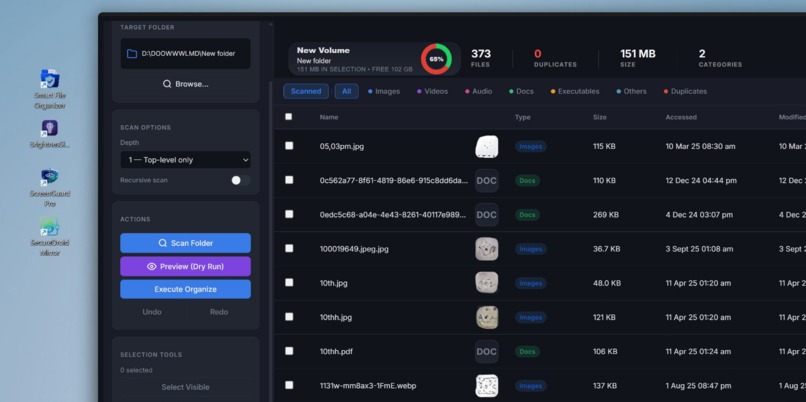Select the Scanned filter tab

pyautogui.click(x=306, y=92)
